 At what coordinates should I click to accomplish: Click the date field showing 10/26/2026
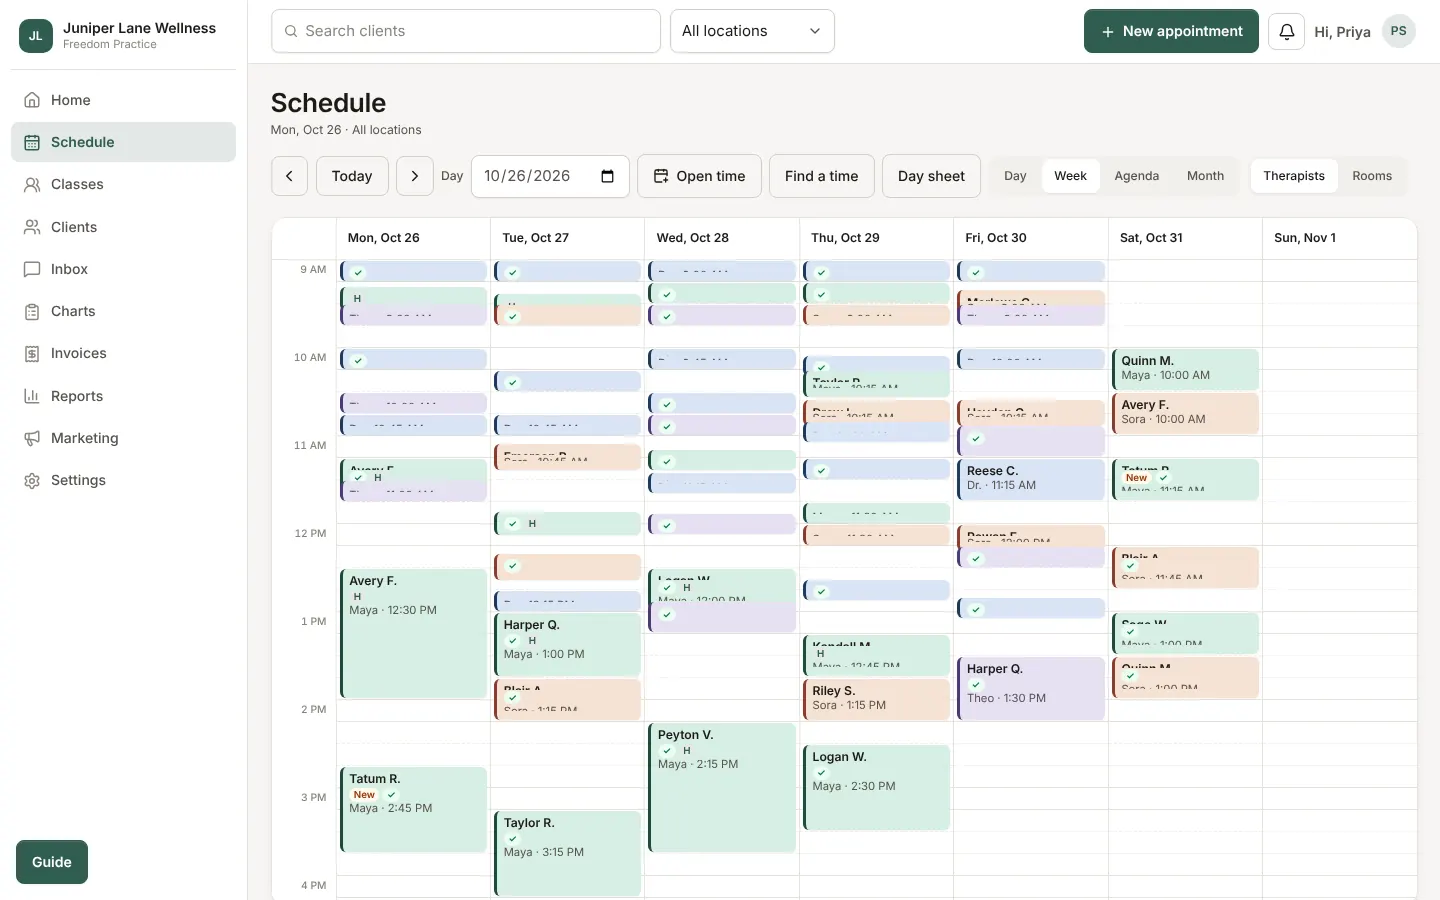[550, 176]
